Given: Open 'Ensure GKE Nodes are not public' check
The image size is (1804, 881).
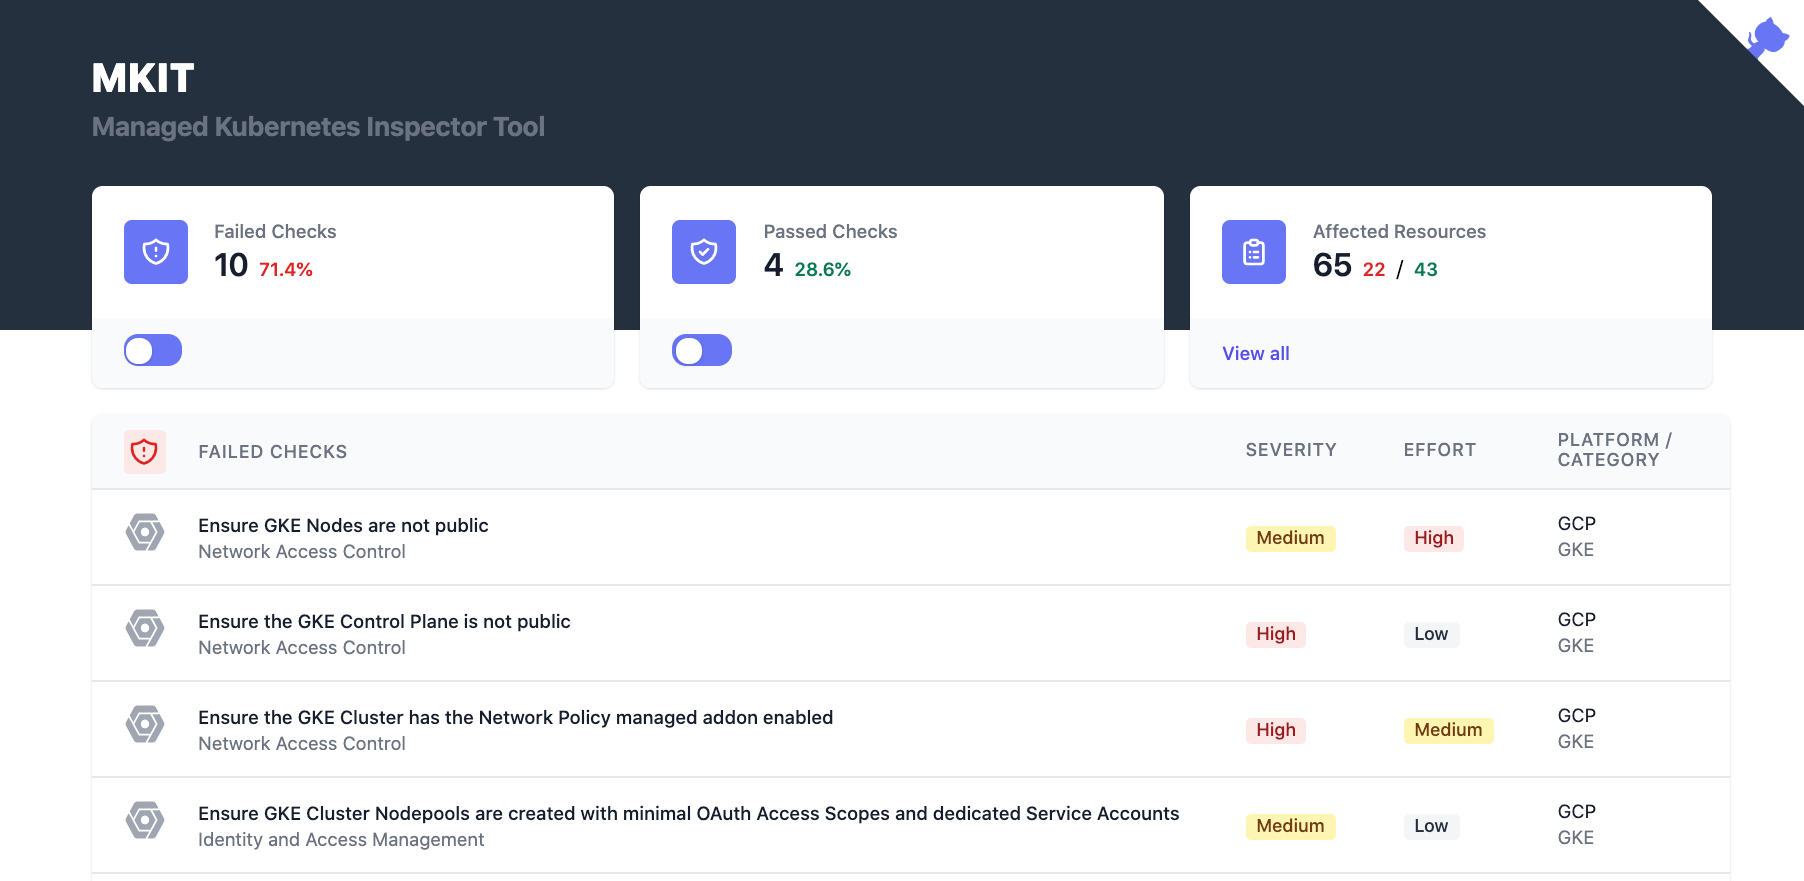Looking at the screenshot, I should [x=343, y=525].
